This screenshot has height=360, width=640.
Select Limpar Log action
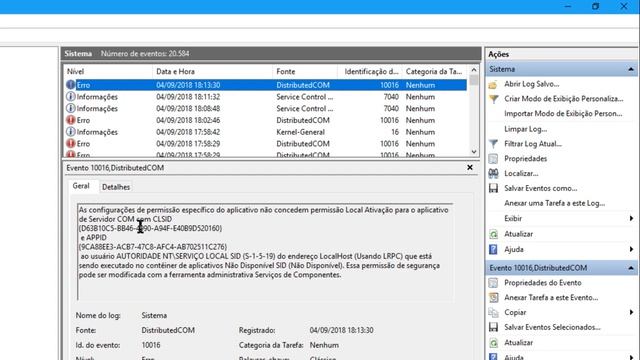pos(525,129)
